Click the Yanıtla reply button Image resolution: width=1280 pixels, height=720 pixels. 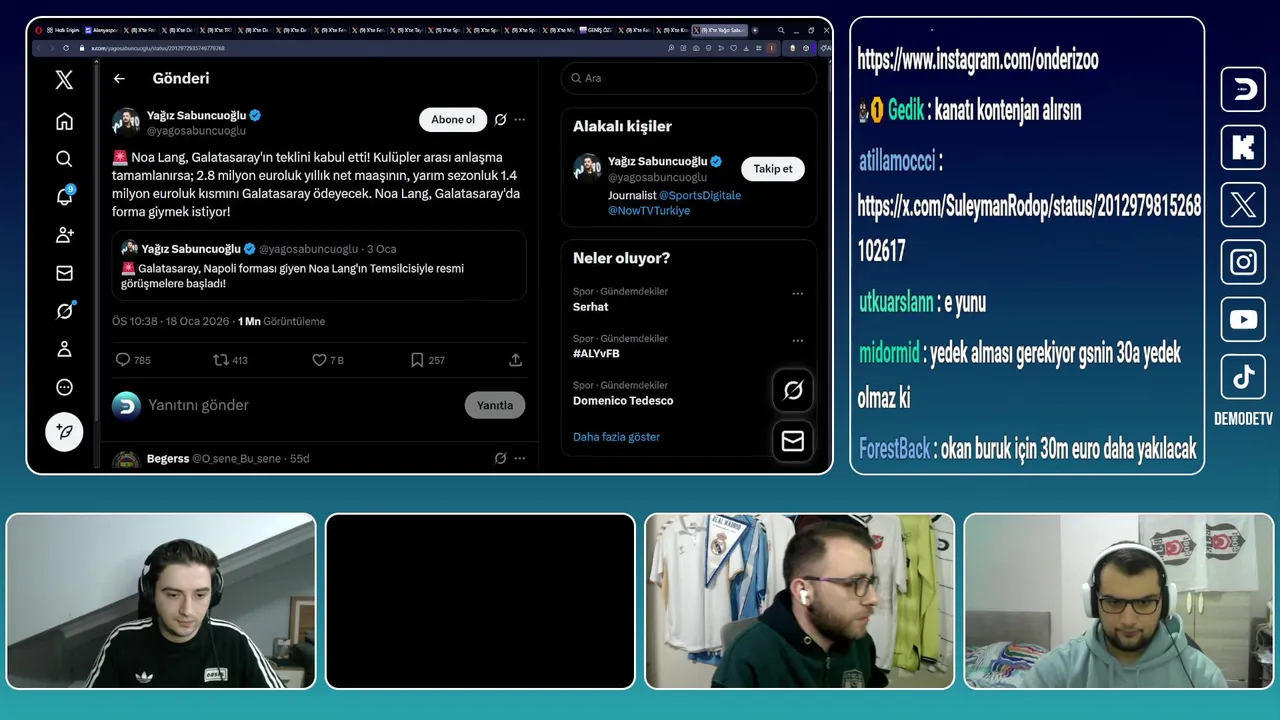coord(495,405)
